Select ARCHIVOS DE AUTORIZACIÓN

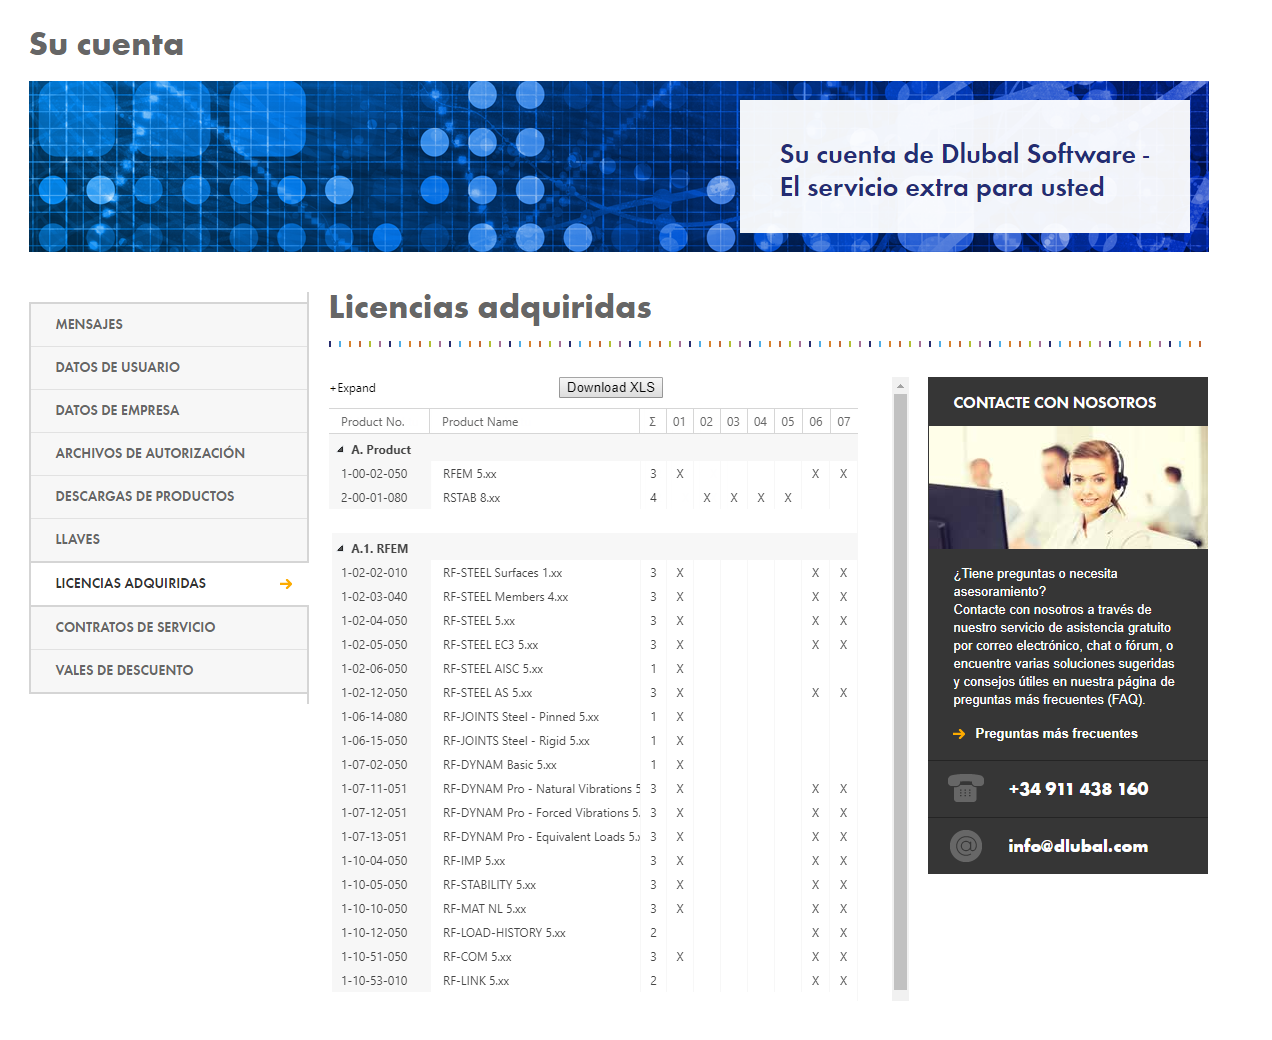[150, 453]
